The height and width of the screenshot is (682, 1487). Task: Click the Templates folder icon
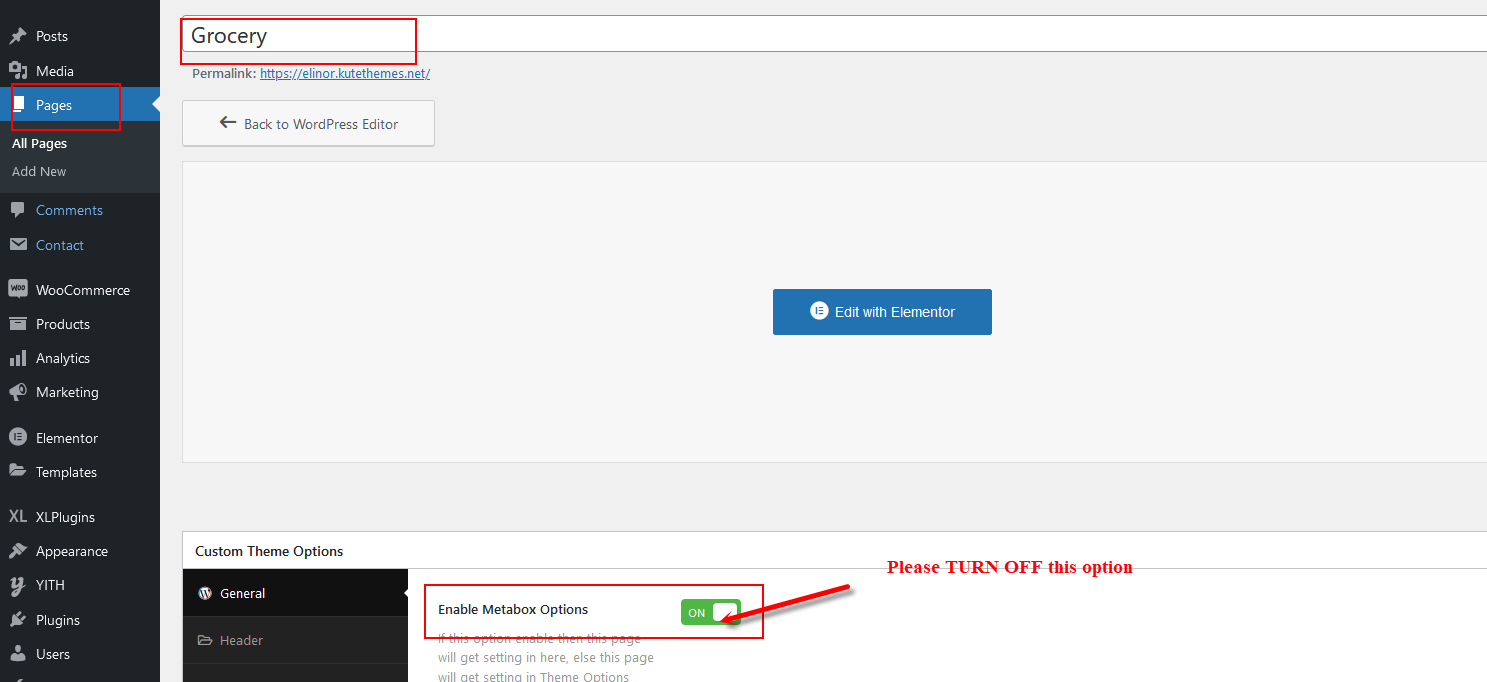(18, 472)
